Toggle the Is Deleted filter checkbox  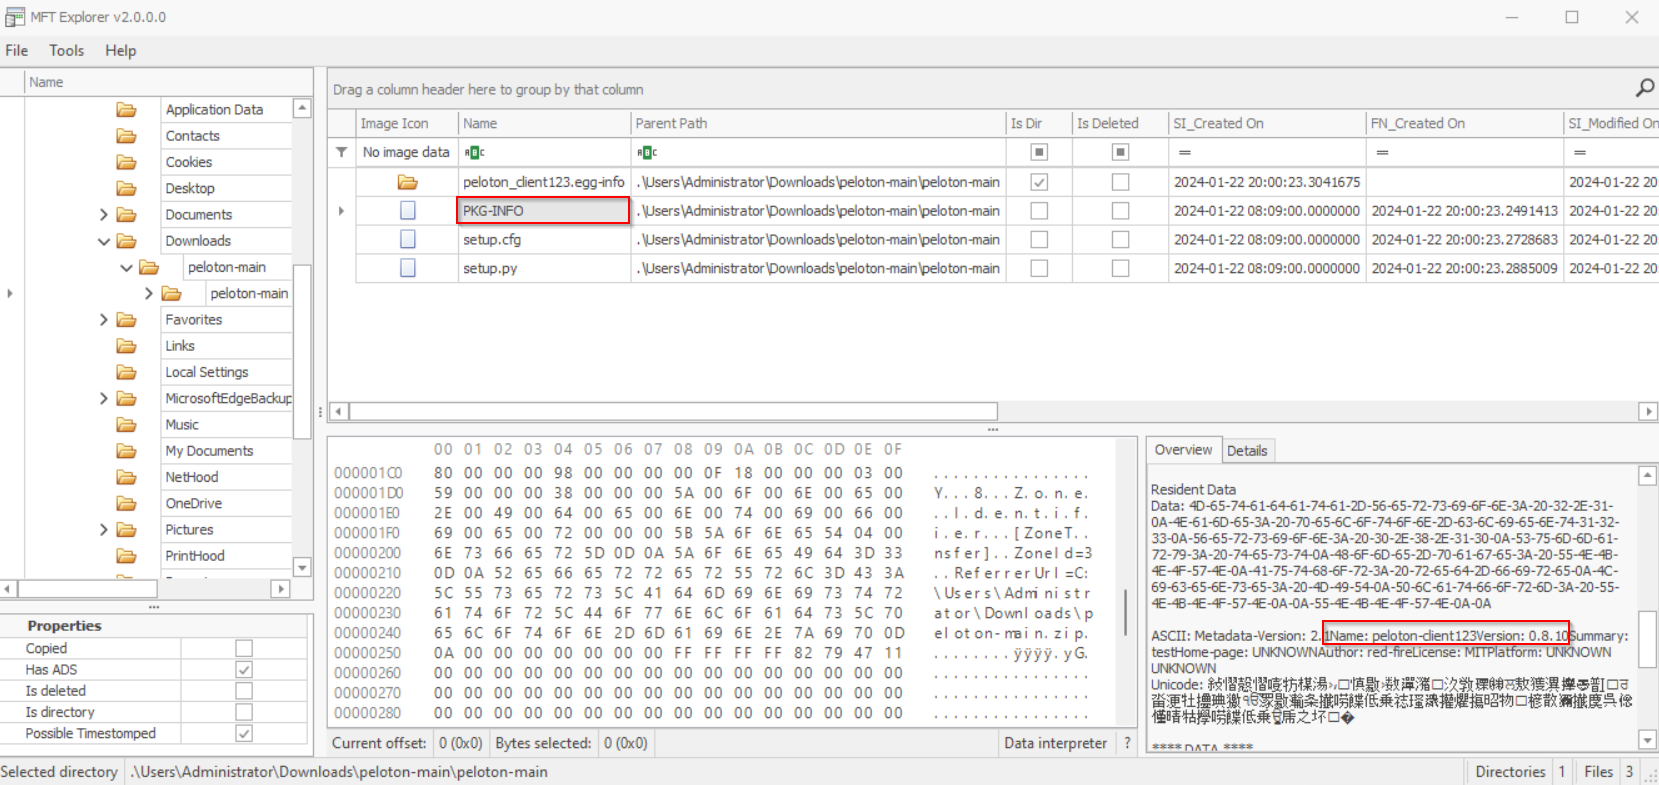1120,152
